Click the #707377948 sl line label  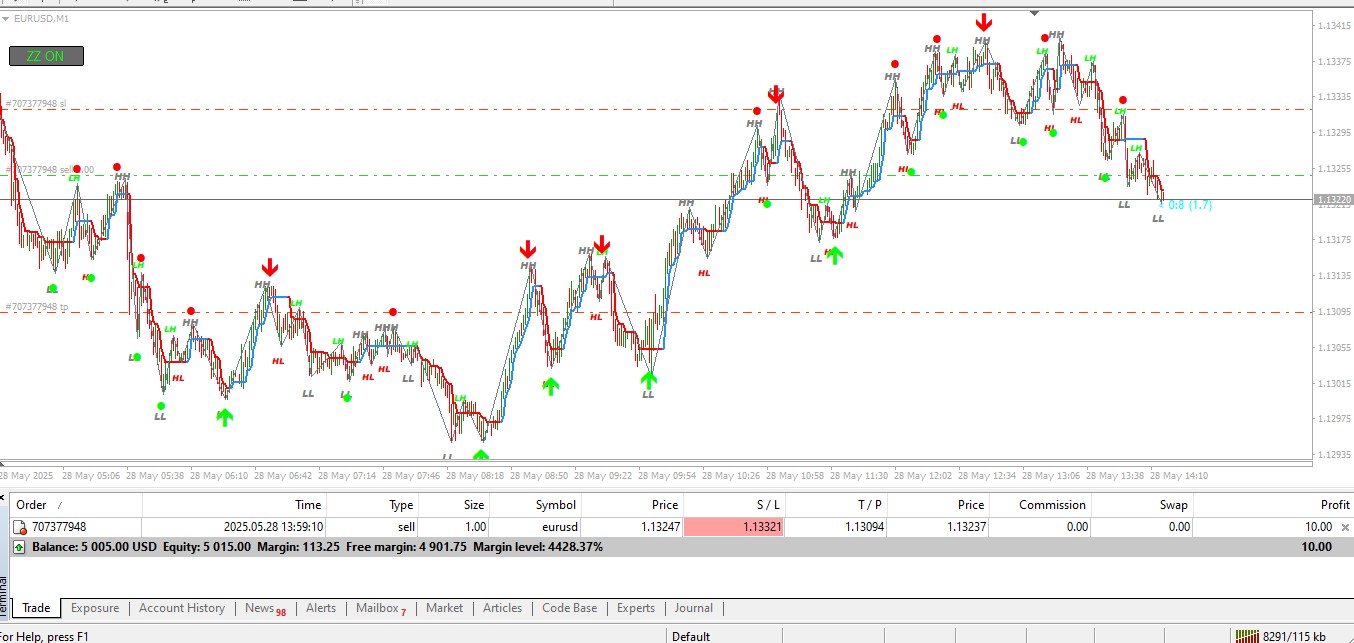pos(35,103)
